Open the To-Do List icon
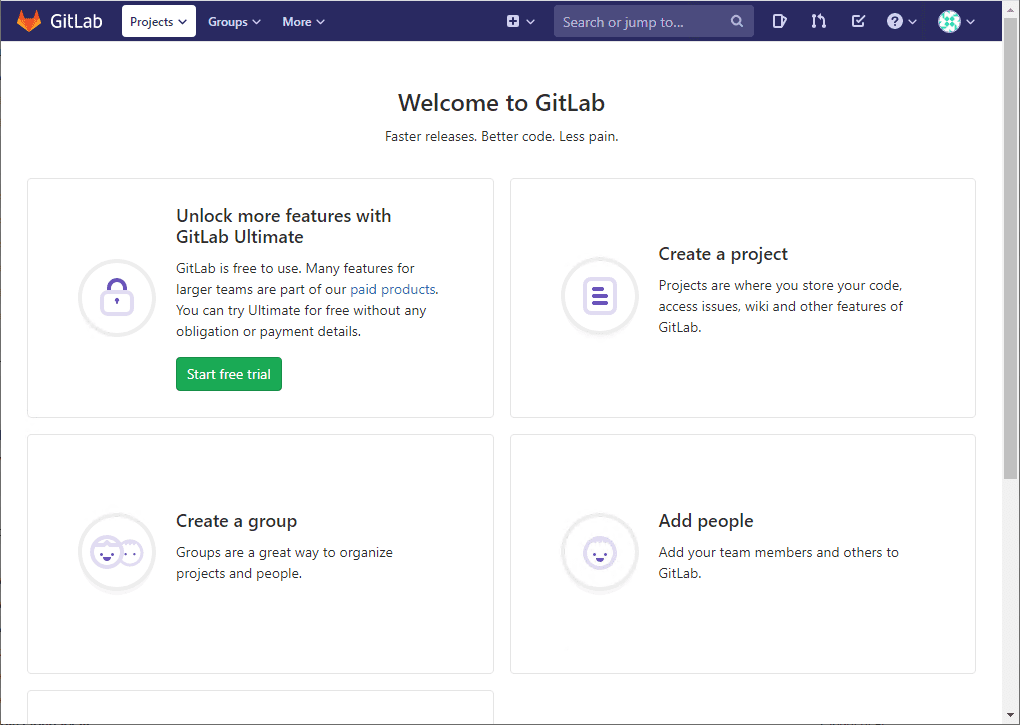This screenshot has width=1020, height=725. [x=858, y=21]
